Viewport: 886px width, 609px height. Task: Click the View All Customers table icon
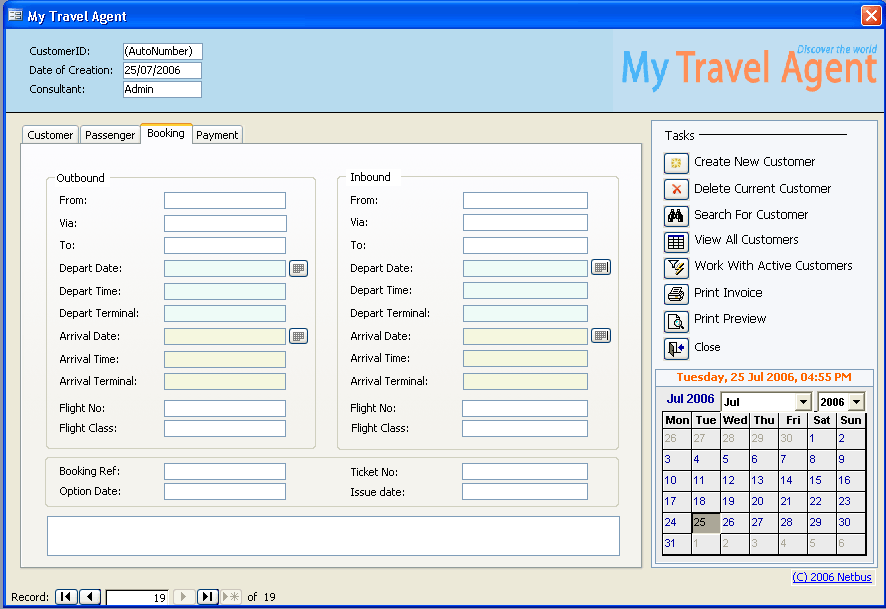coord(676,241)
